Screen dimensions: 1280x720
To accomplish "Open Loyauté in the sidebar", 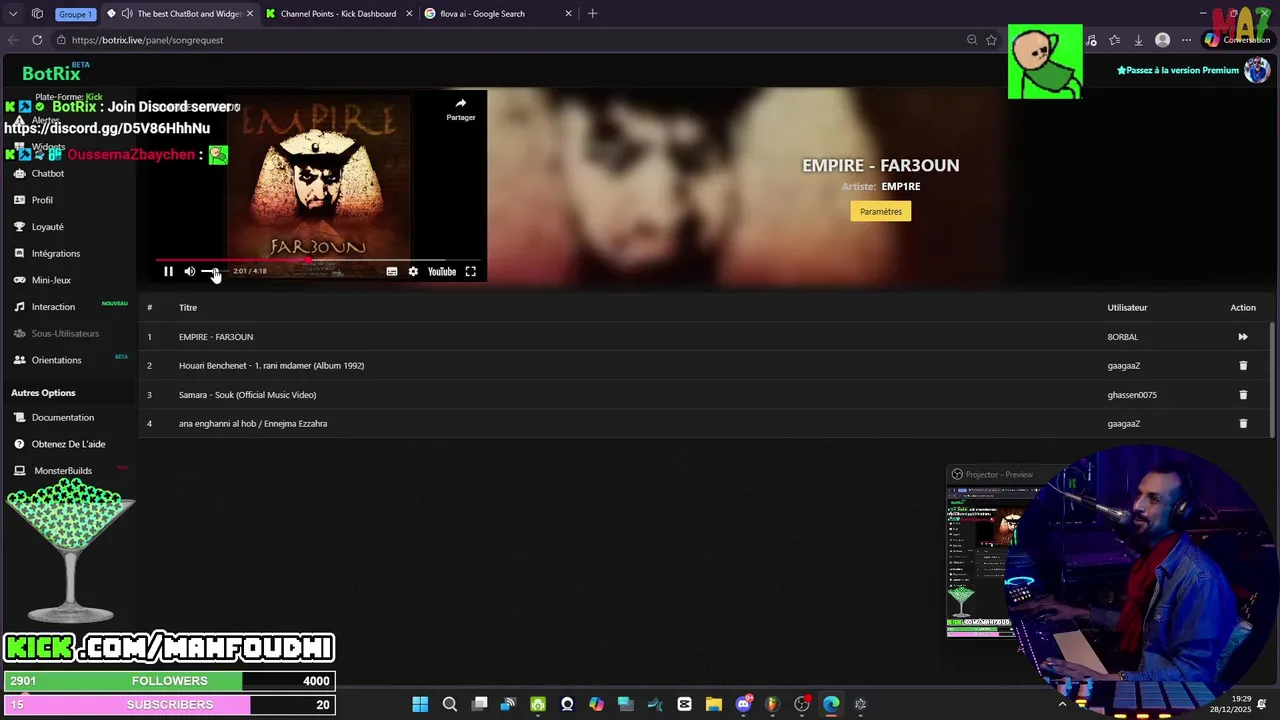I will [47, 227].
